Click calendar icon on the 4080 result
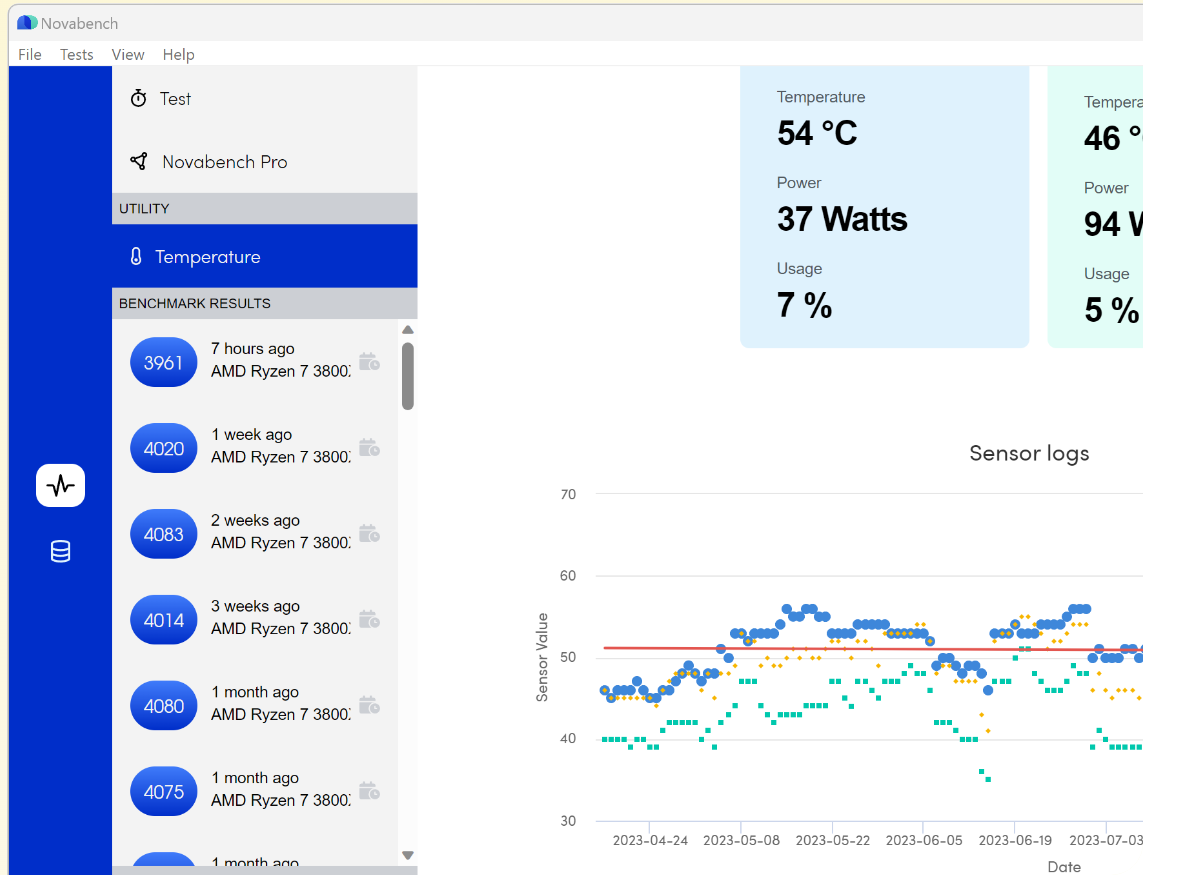Viewport: 1182px width, 890px height. (x=369, y=706)
